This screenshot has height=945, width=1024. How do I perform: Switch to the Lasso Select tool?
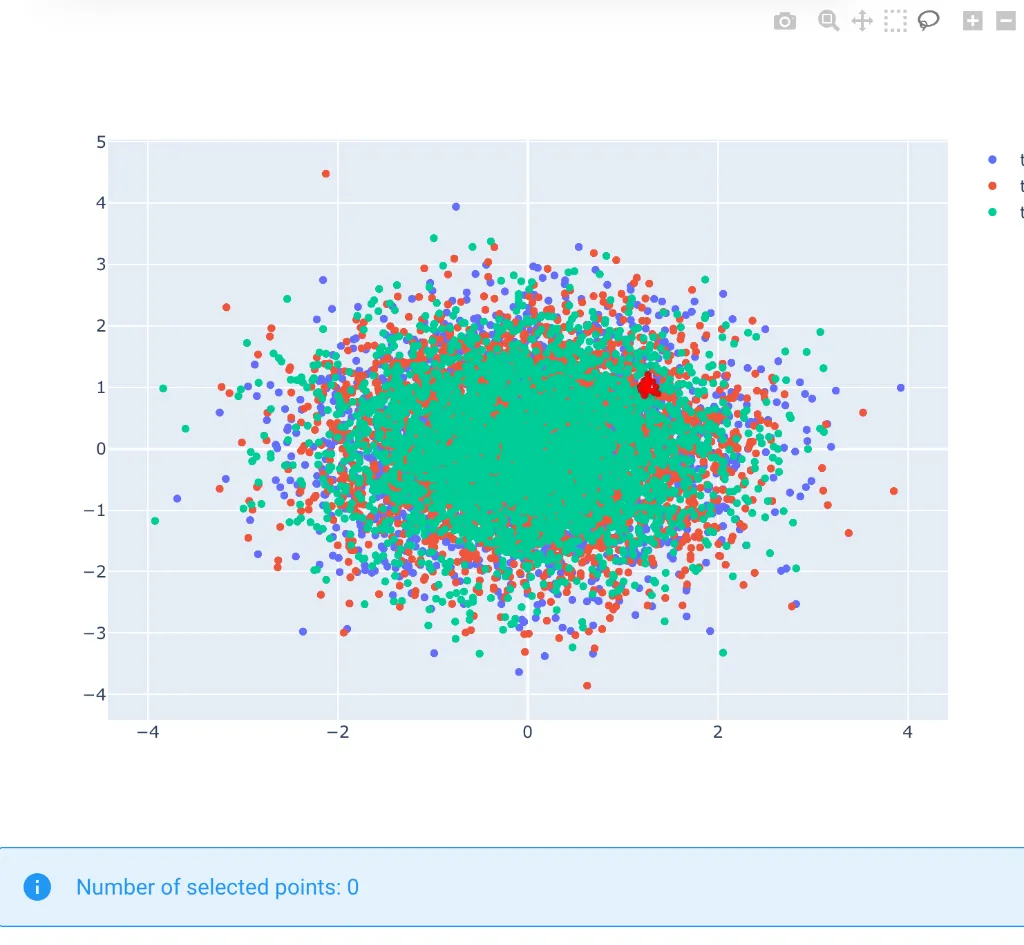929,21
